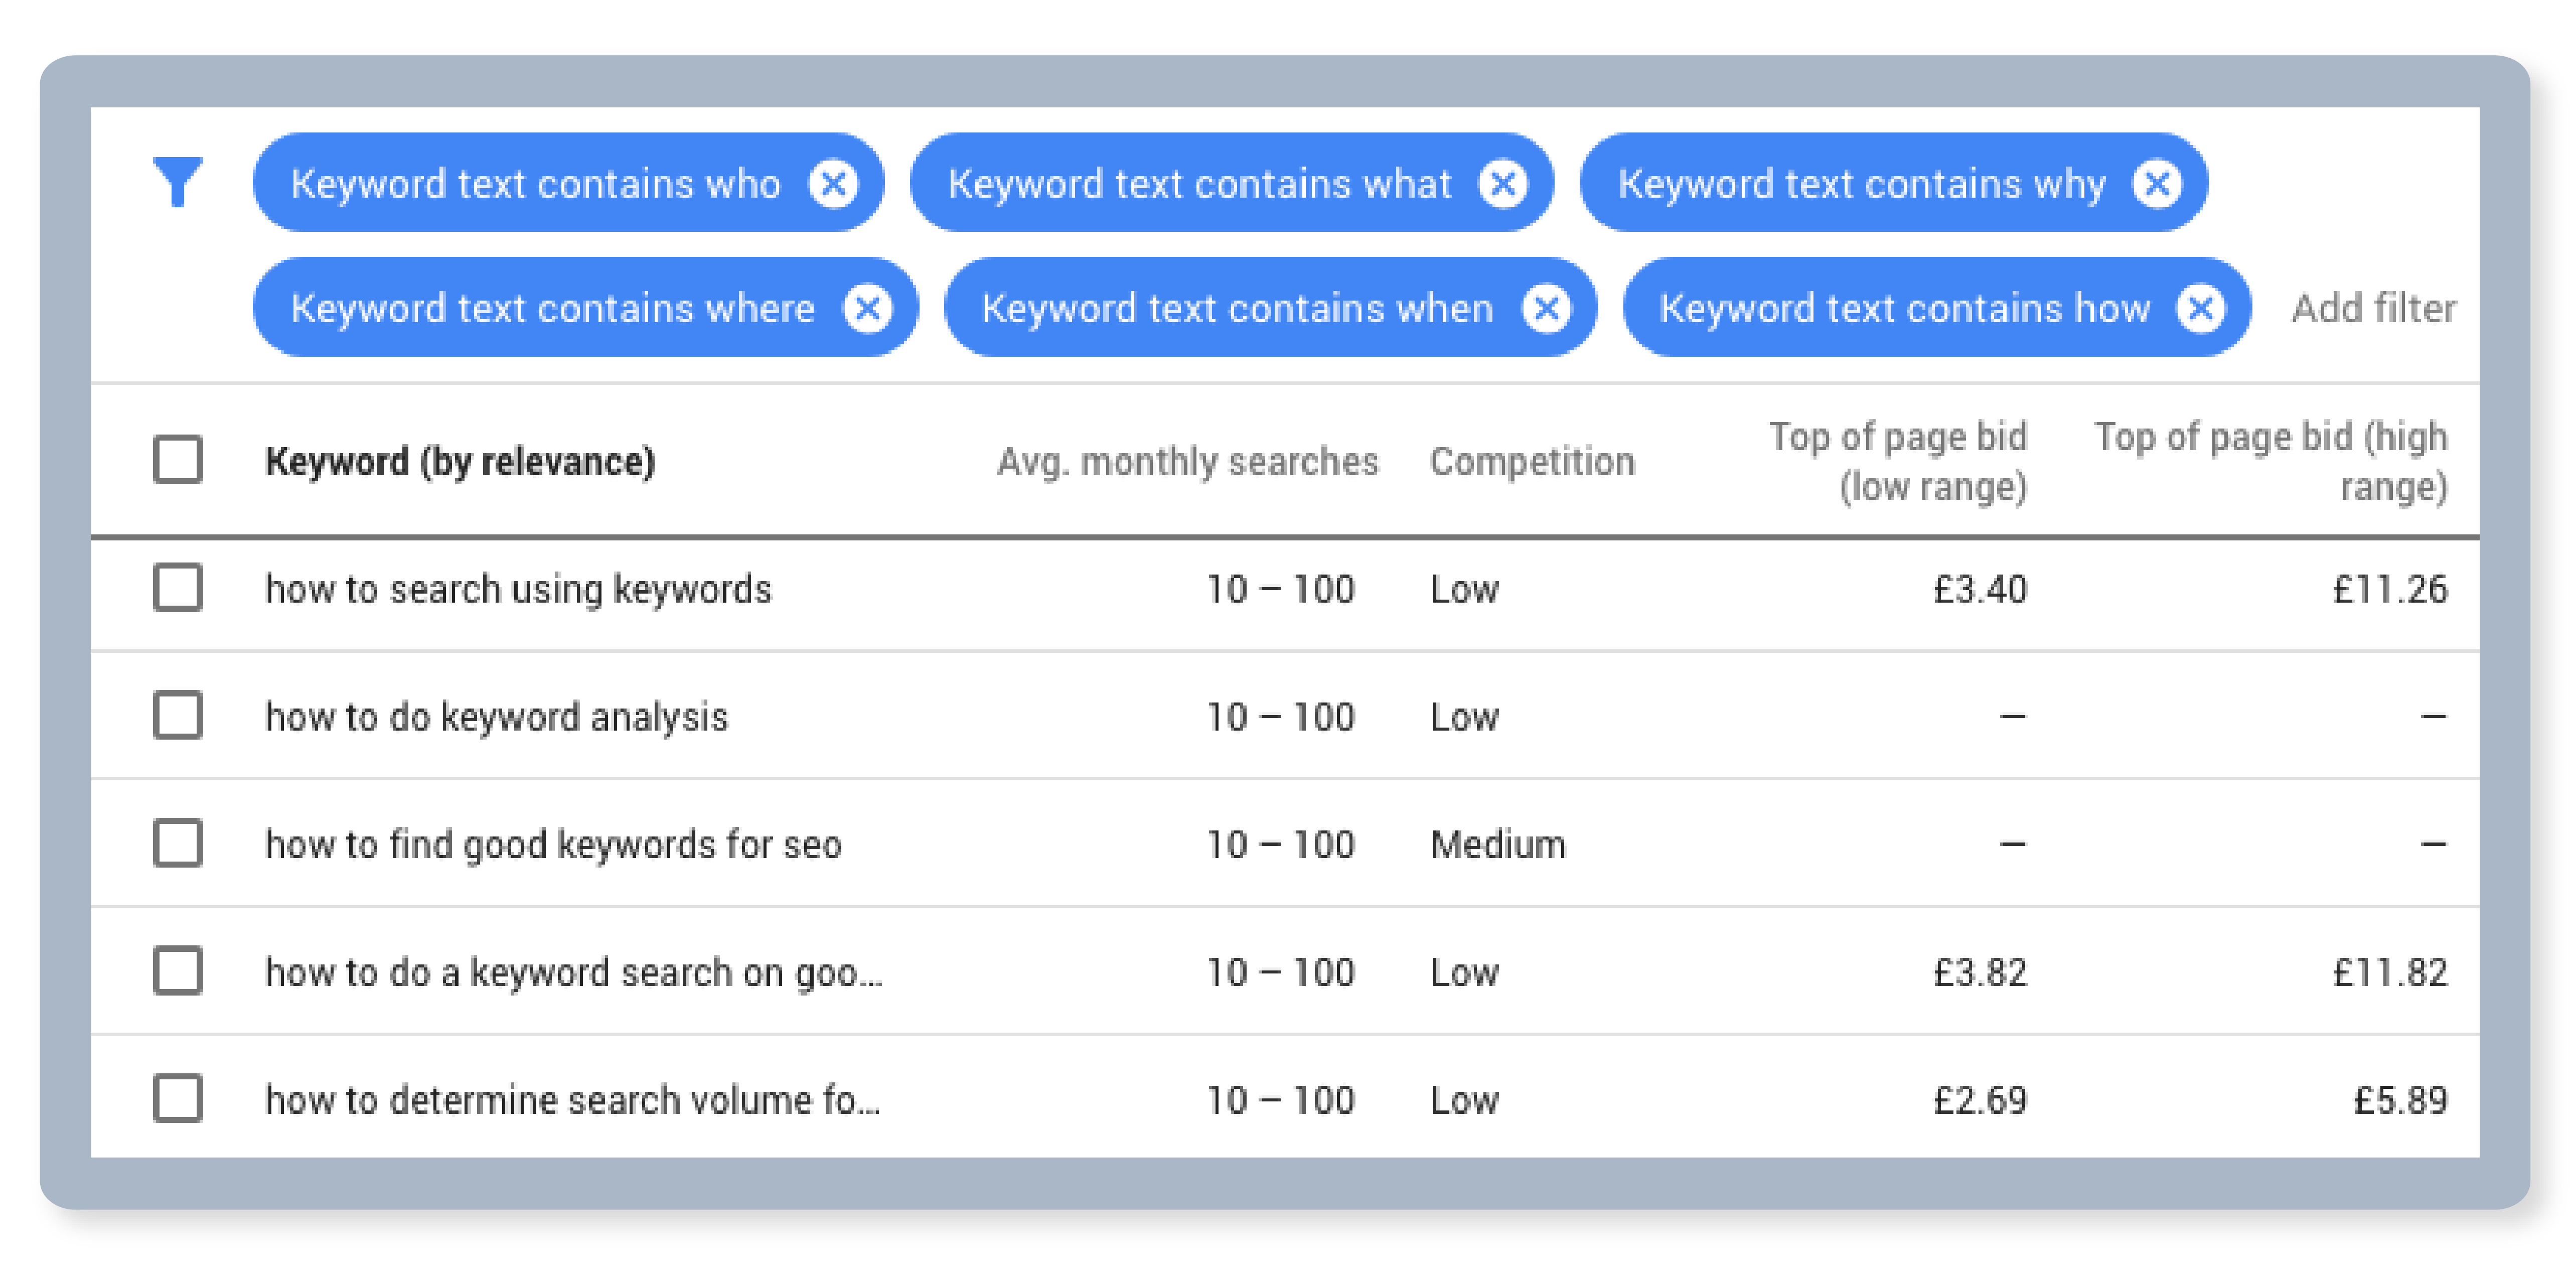The height and width of the screenshot is (1265, 2576).
Task: Sort by Top of page bid high range
Action: point(2271,461)
